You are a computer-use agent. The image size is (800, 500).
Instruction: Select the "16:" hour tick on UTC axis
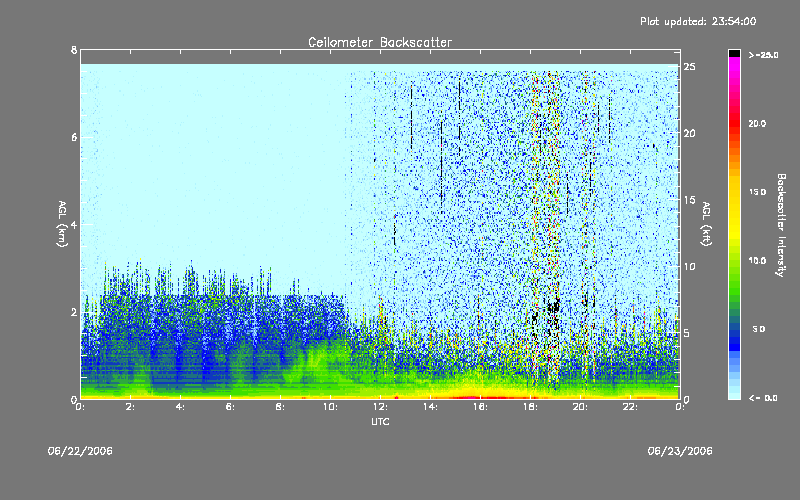480,407
